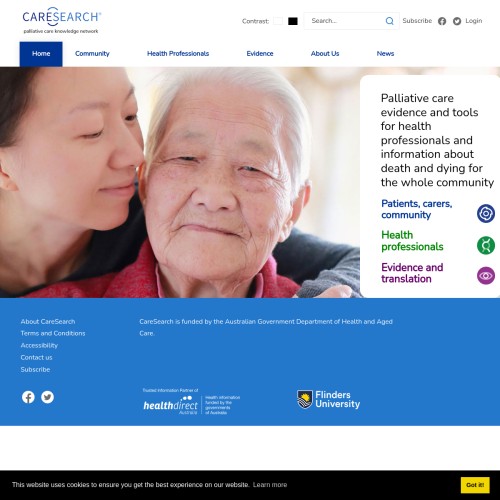Open the Login link
The image size is (500, 500).
tap(474, 21)
